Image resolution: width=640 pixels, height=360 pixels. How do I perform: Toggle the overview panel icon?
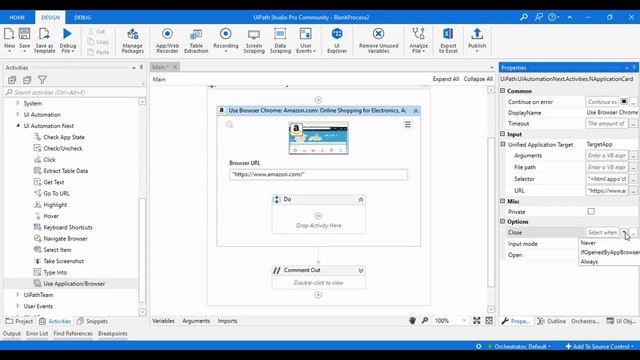pos(489,321)
